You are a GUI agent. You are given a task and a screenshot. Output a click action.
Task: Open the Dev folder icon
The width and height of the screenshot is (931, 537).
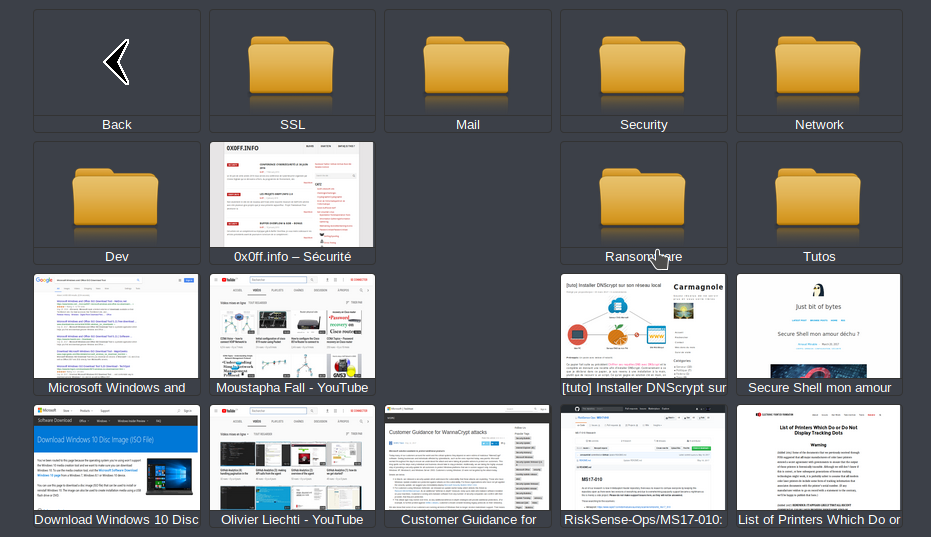(x=116, y=197)
